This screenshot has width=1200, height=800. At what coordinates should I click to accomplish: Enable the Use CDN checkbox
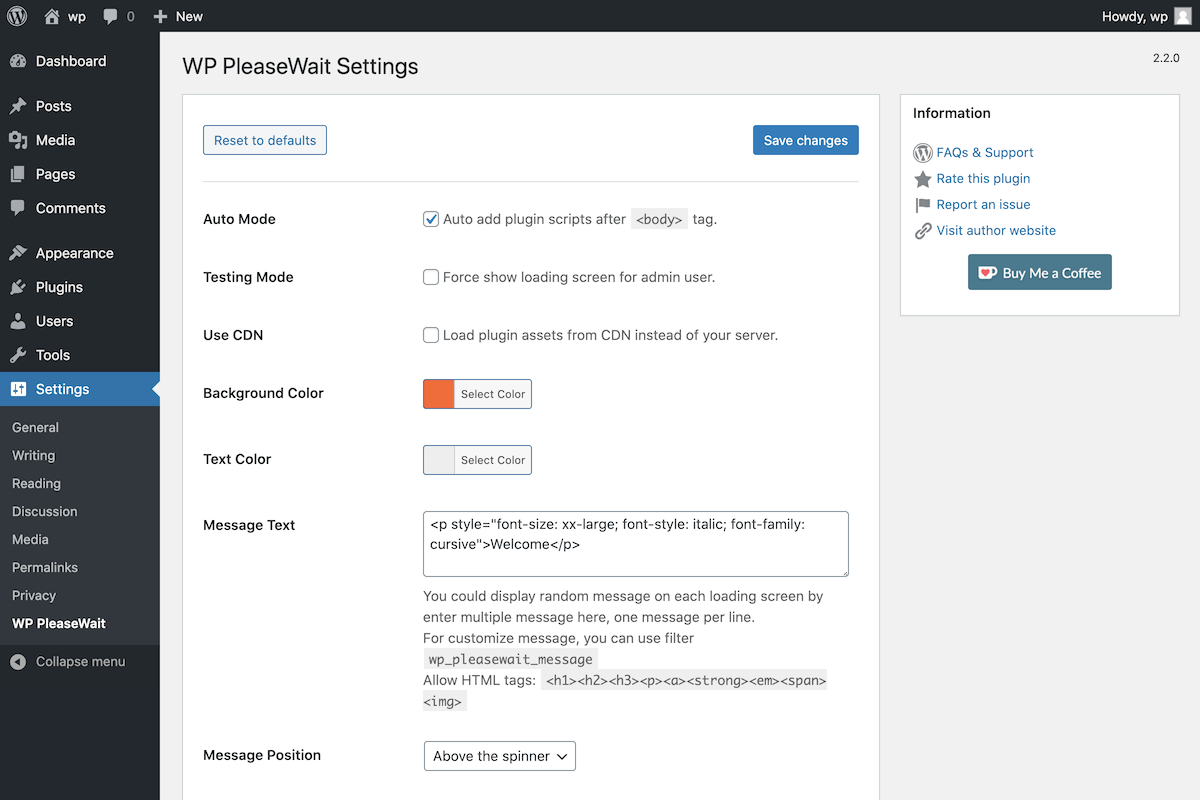point(431,335)
